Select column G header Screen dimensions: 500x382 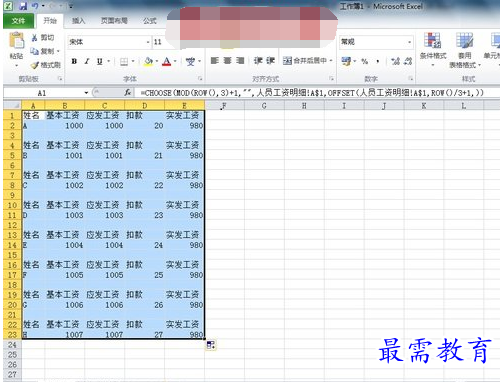tap(264, 105)
